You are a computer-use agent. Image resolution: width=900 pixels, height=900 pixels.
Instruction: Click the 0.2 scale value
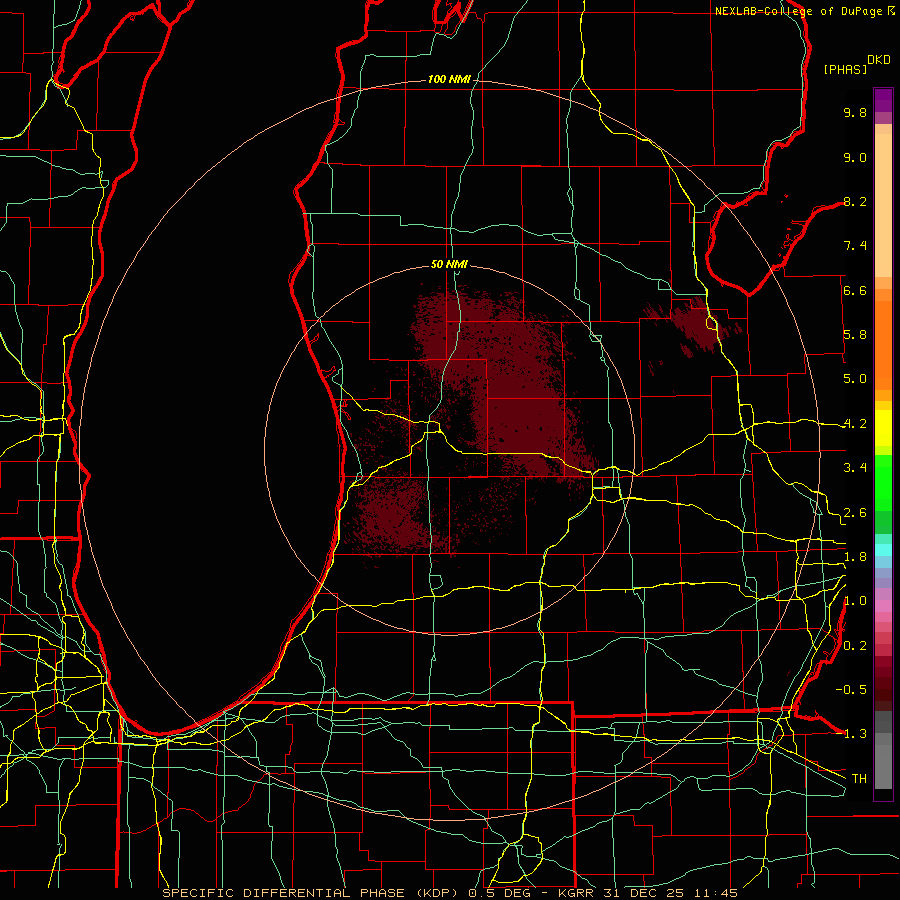click(855, 646)
